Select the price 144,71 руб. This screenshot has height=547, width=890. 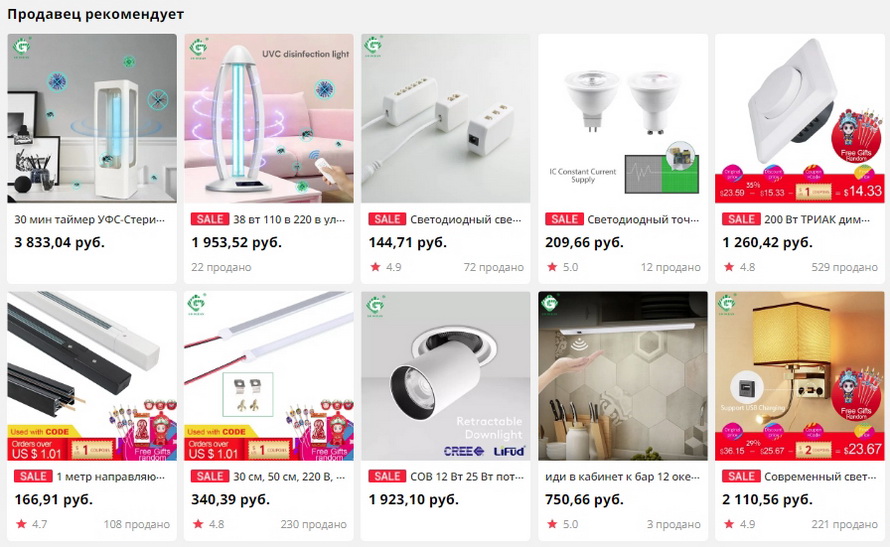coord(408,242)
